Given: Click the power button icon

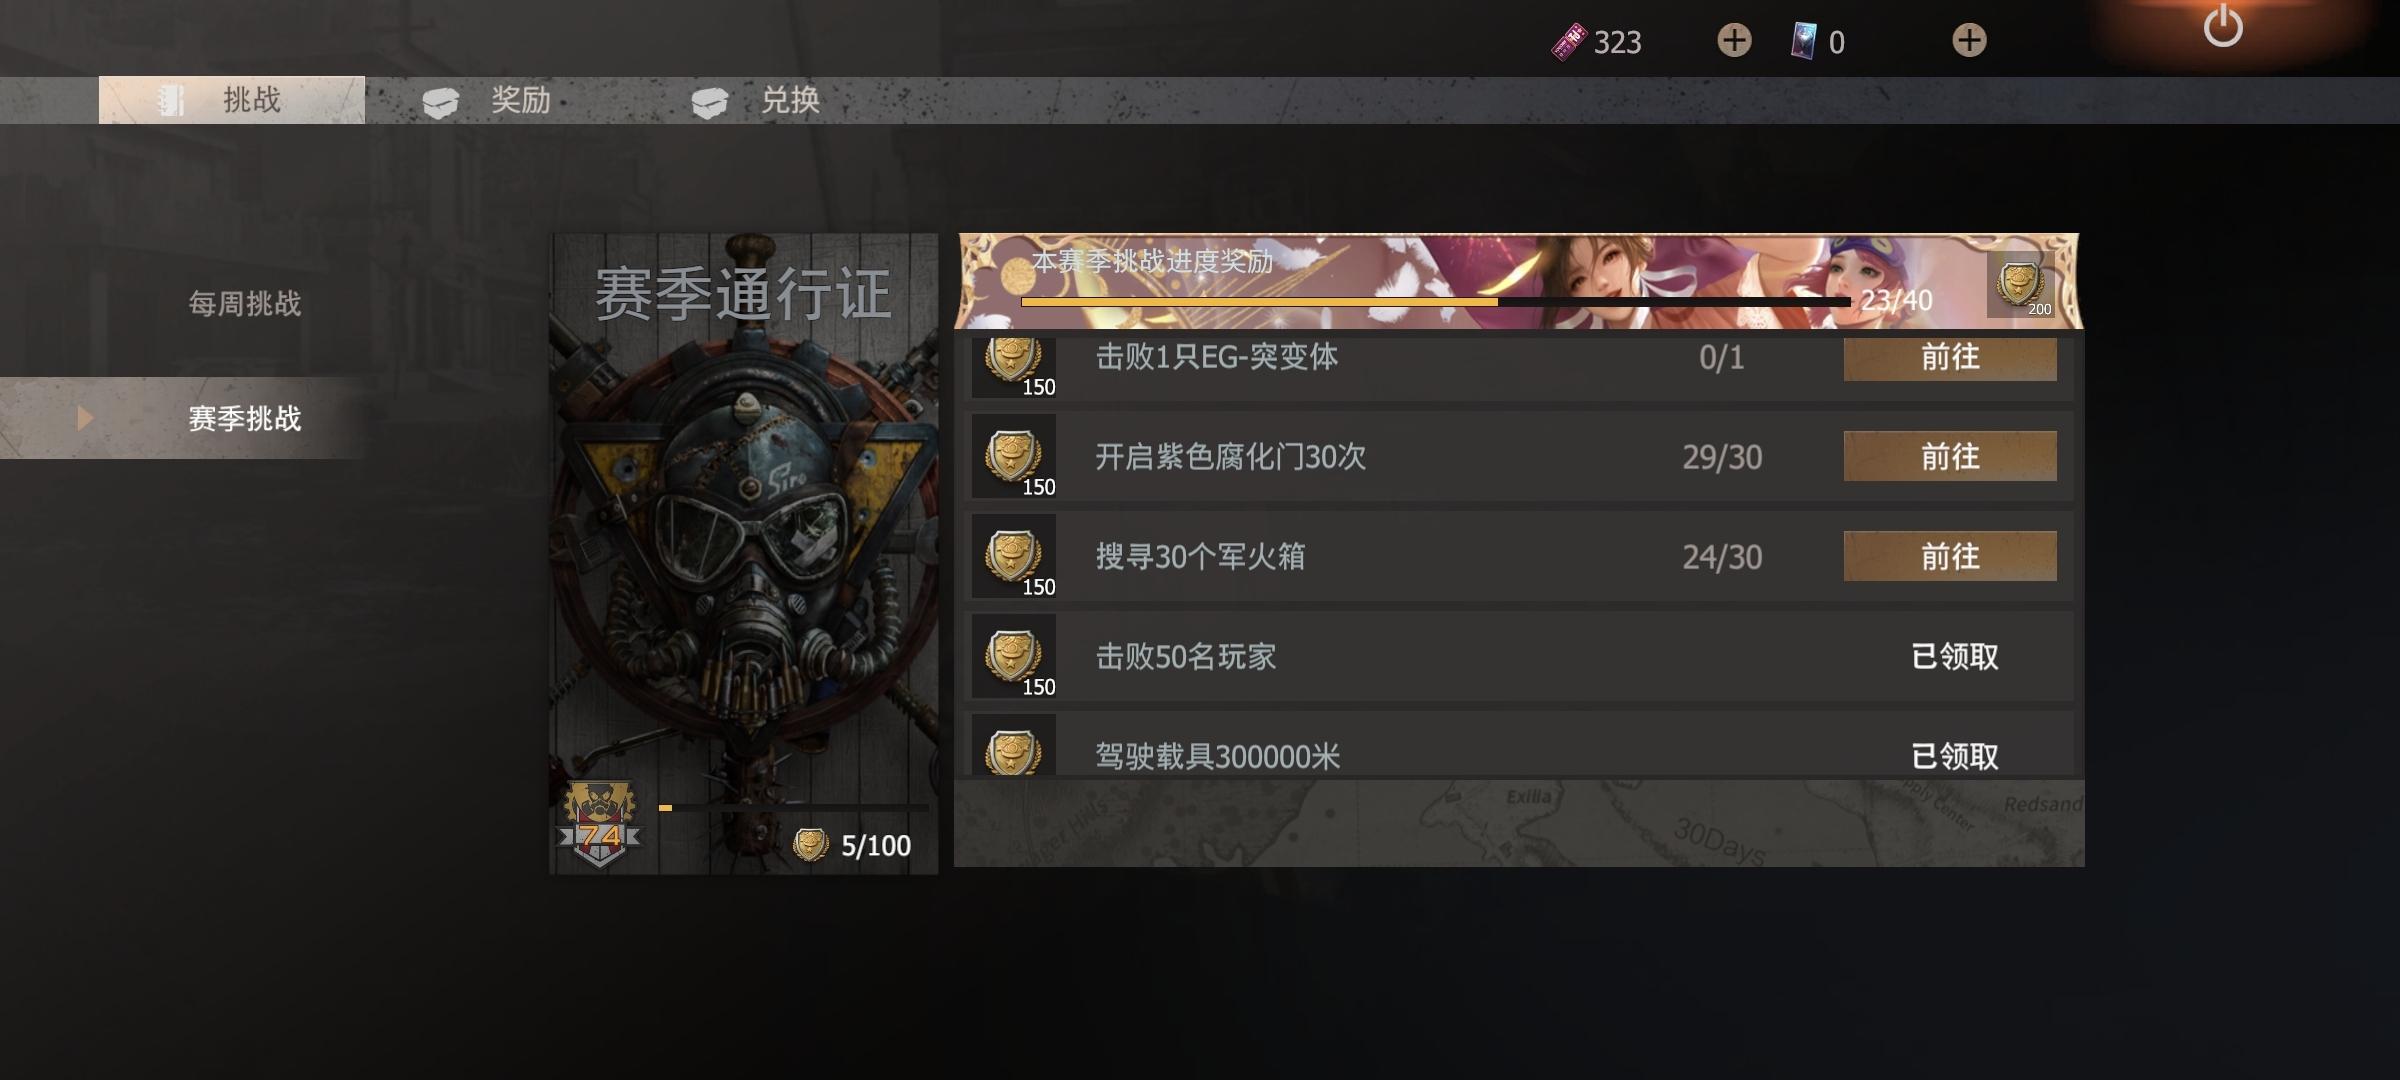Looking at the screenshot, I should coord(2222,26).
